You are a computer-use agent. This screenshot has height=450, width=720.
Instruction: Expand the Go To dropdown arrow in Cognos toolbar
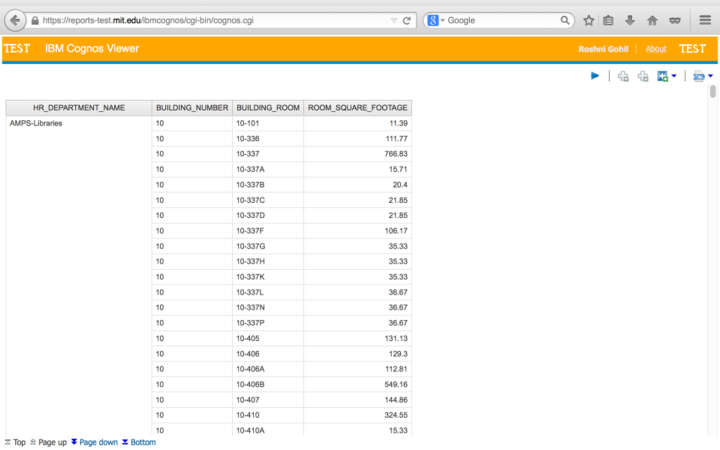(674, 76)
